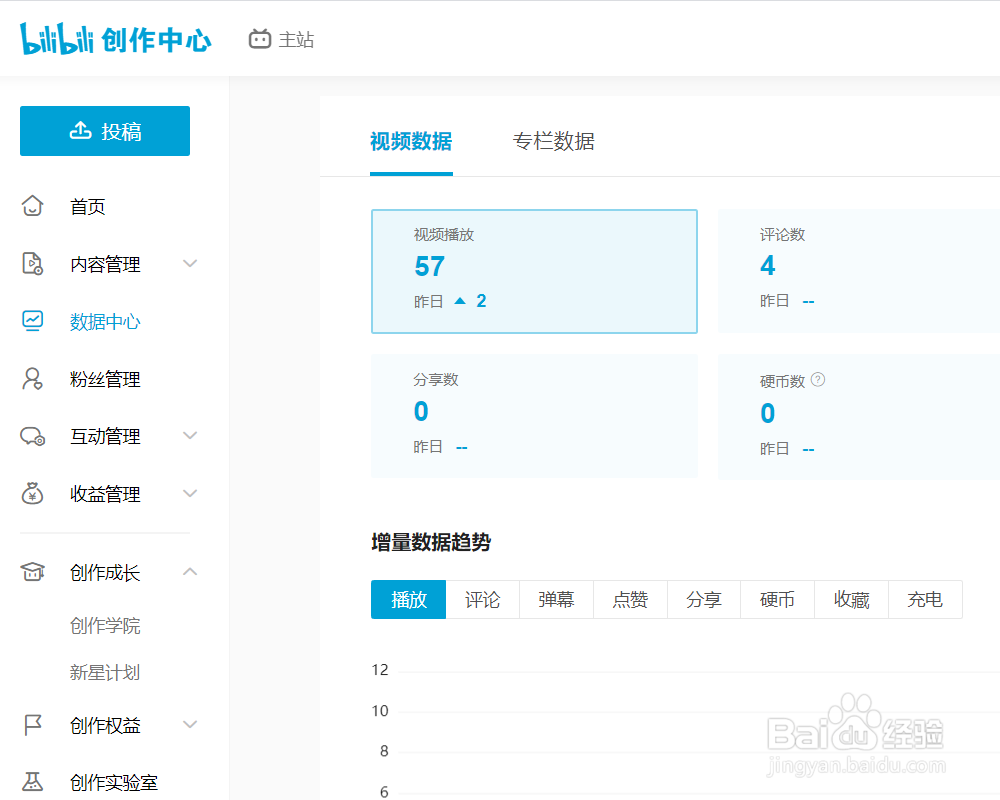Click the bilibili 创作中心 logo
The height and width of the screenshot is (800, 1000).
click(x=116, y=40)
